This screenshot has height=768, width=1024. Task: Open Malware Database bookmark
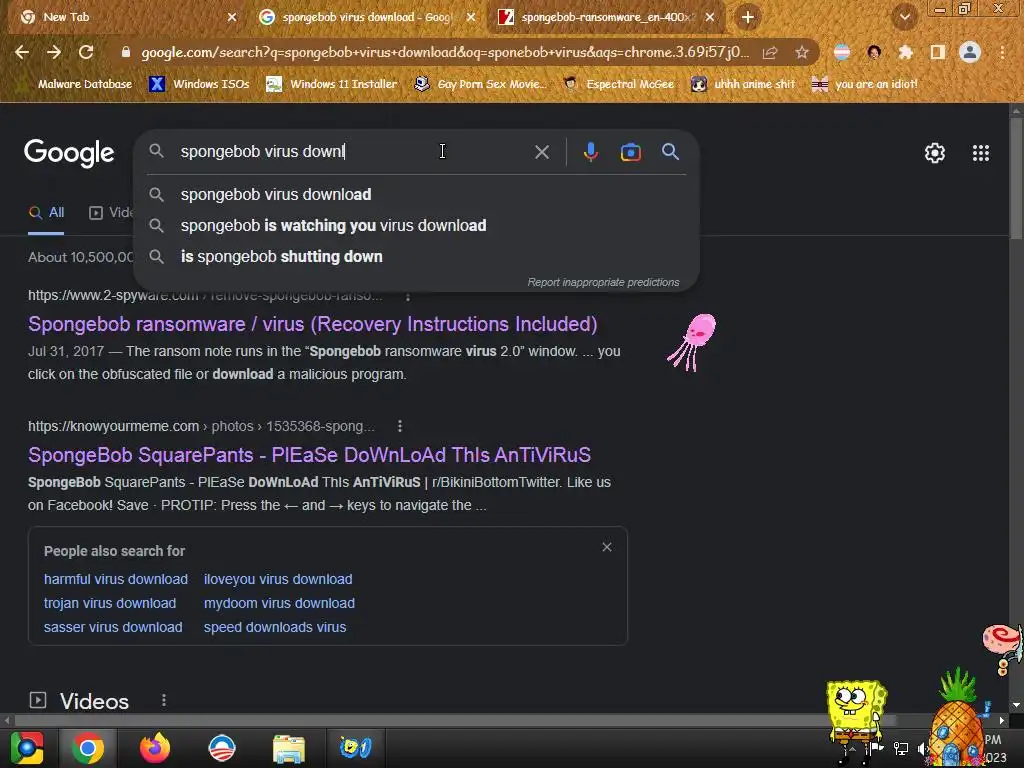(76, 84)
